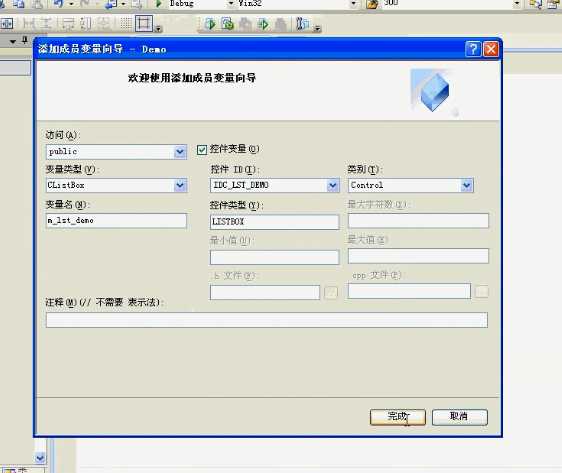Click the leftmost dialog editor toolbar icon

[6, 24]
